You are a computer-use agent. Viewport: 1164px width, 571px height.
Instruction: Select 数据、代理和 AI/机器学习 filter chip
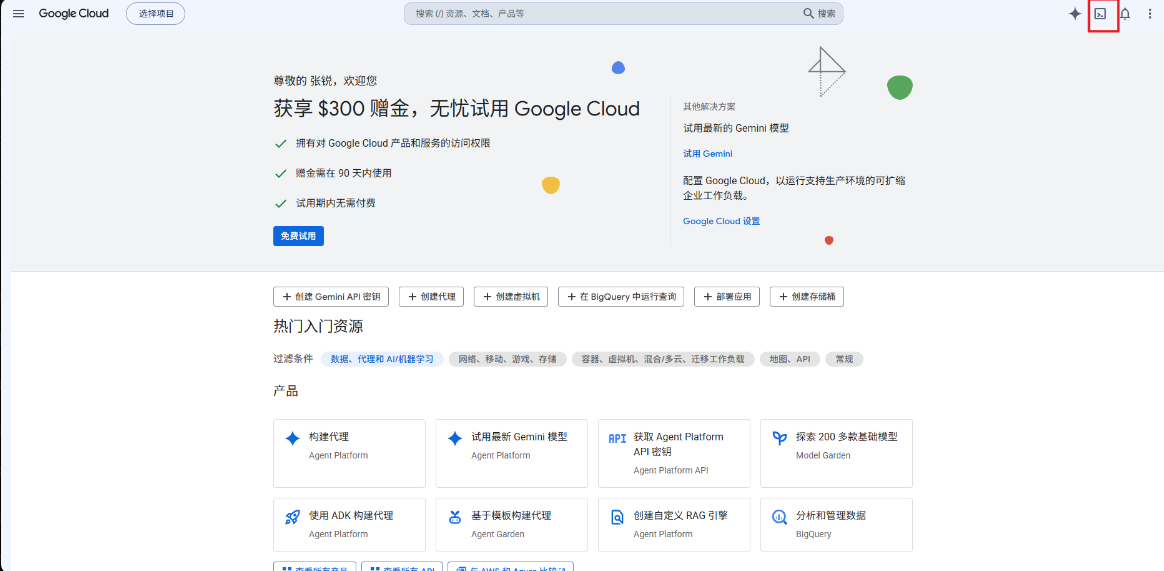382,359
